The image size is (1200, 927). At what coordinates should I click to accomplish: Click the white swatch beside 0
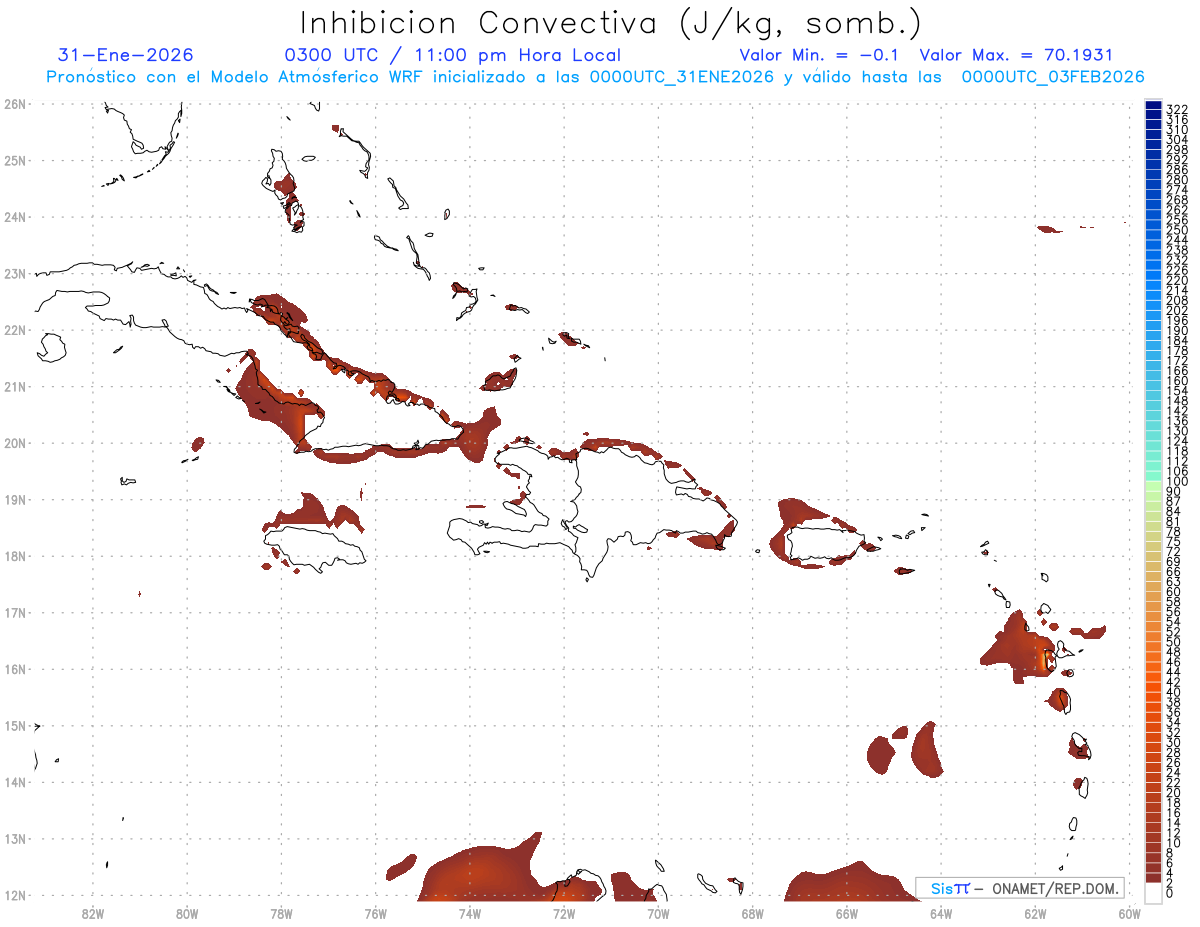coord(1153,892)
